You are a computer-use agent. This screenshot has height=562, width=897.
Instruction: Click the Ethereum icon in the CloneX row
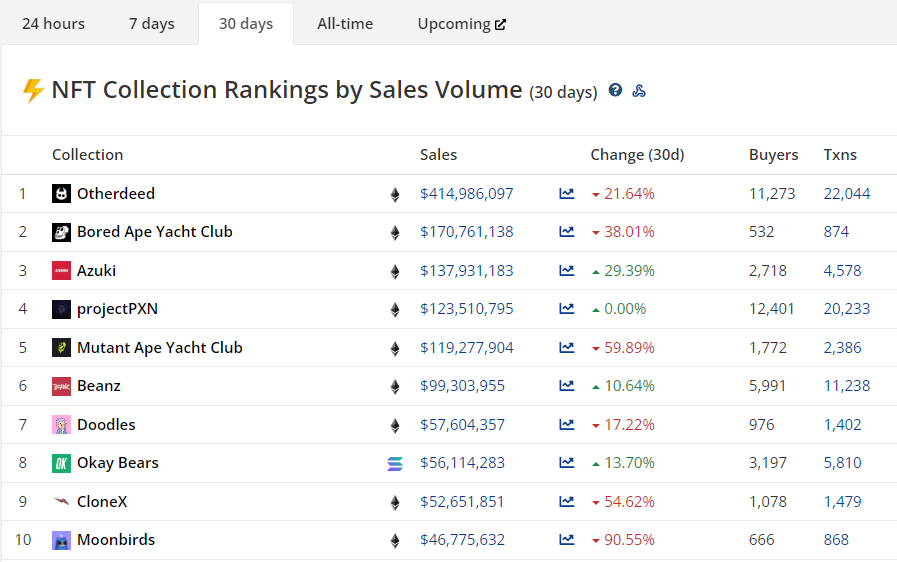pos(395,502)
